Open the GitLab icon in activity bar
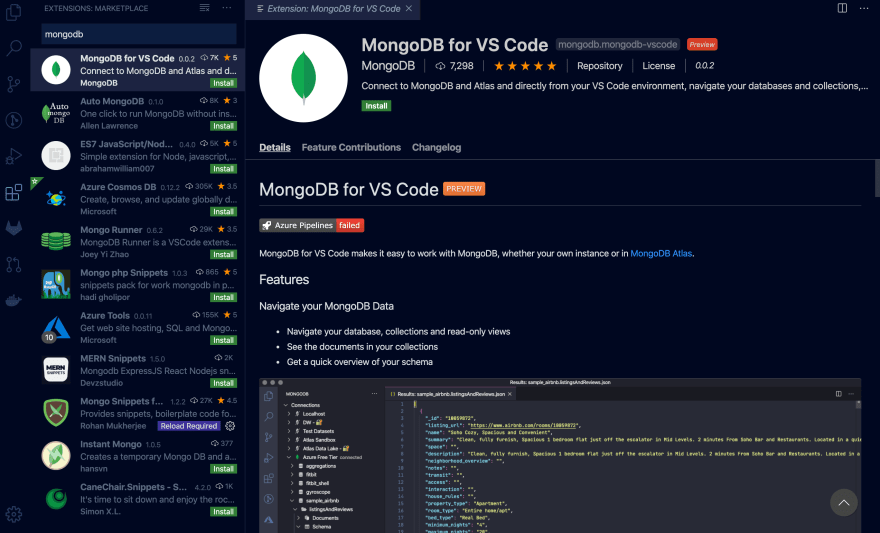Viewport: 880px width, 533px height. (13, 228)
